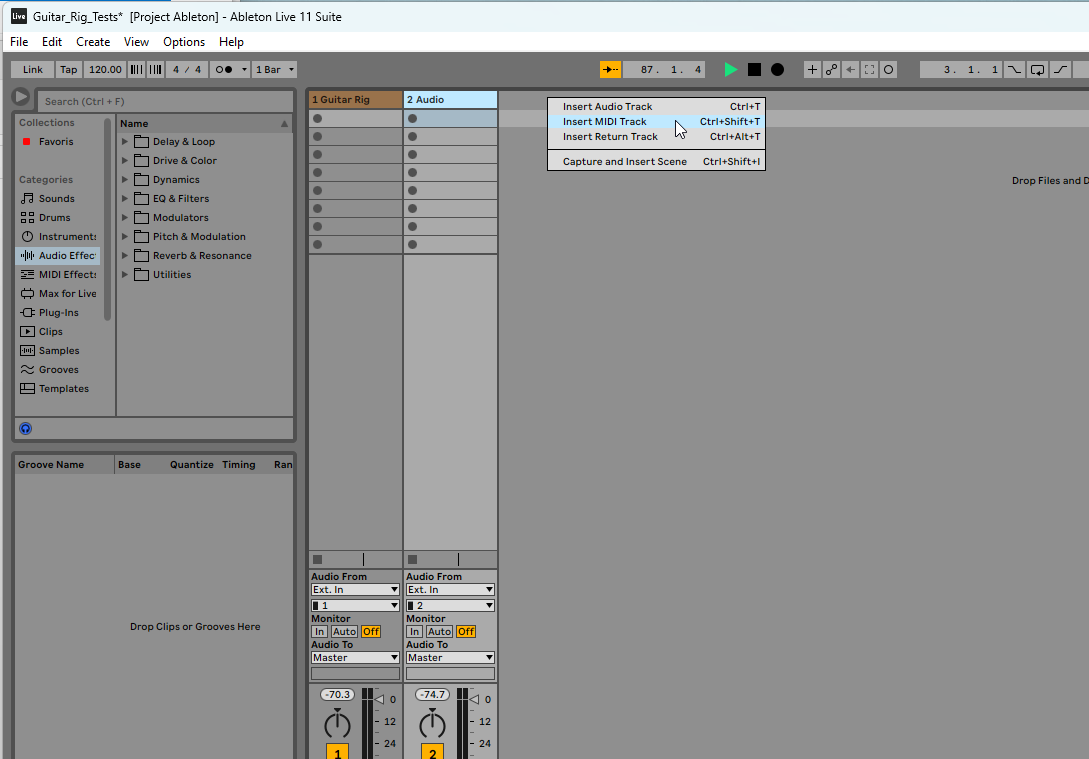Set Guitar Rig track monitor to Off
The image size is (1089, 759).
point(371,631)
